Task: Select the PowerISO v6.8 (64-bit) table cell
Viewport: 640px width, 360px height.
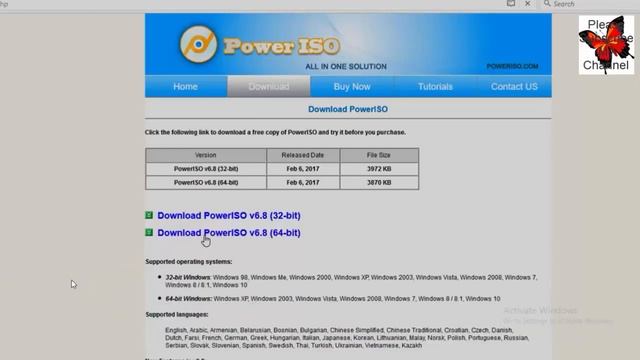Action: (206, 182)
